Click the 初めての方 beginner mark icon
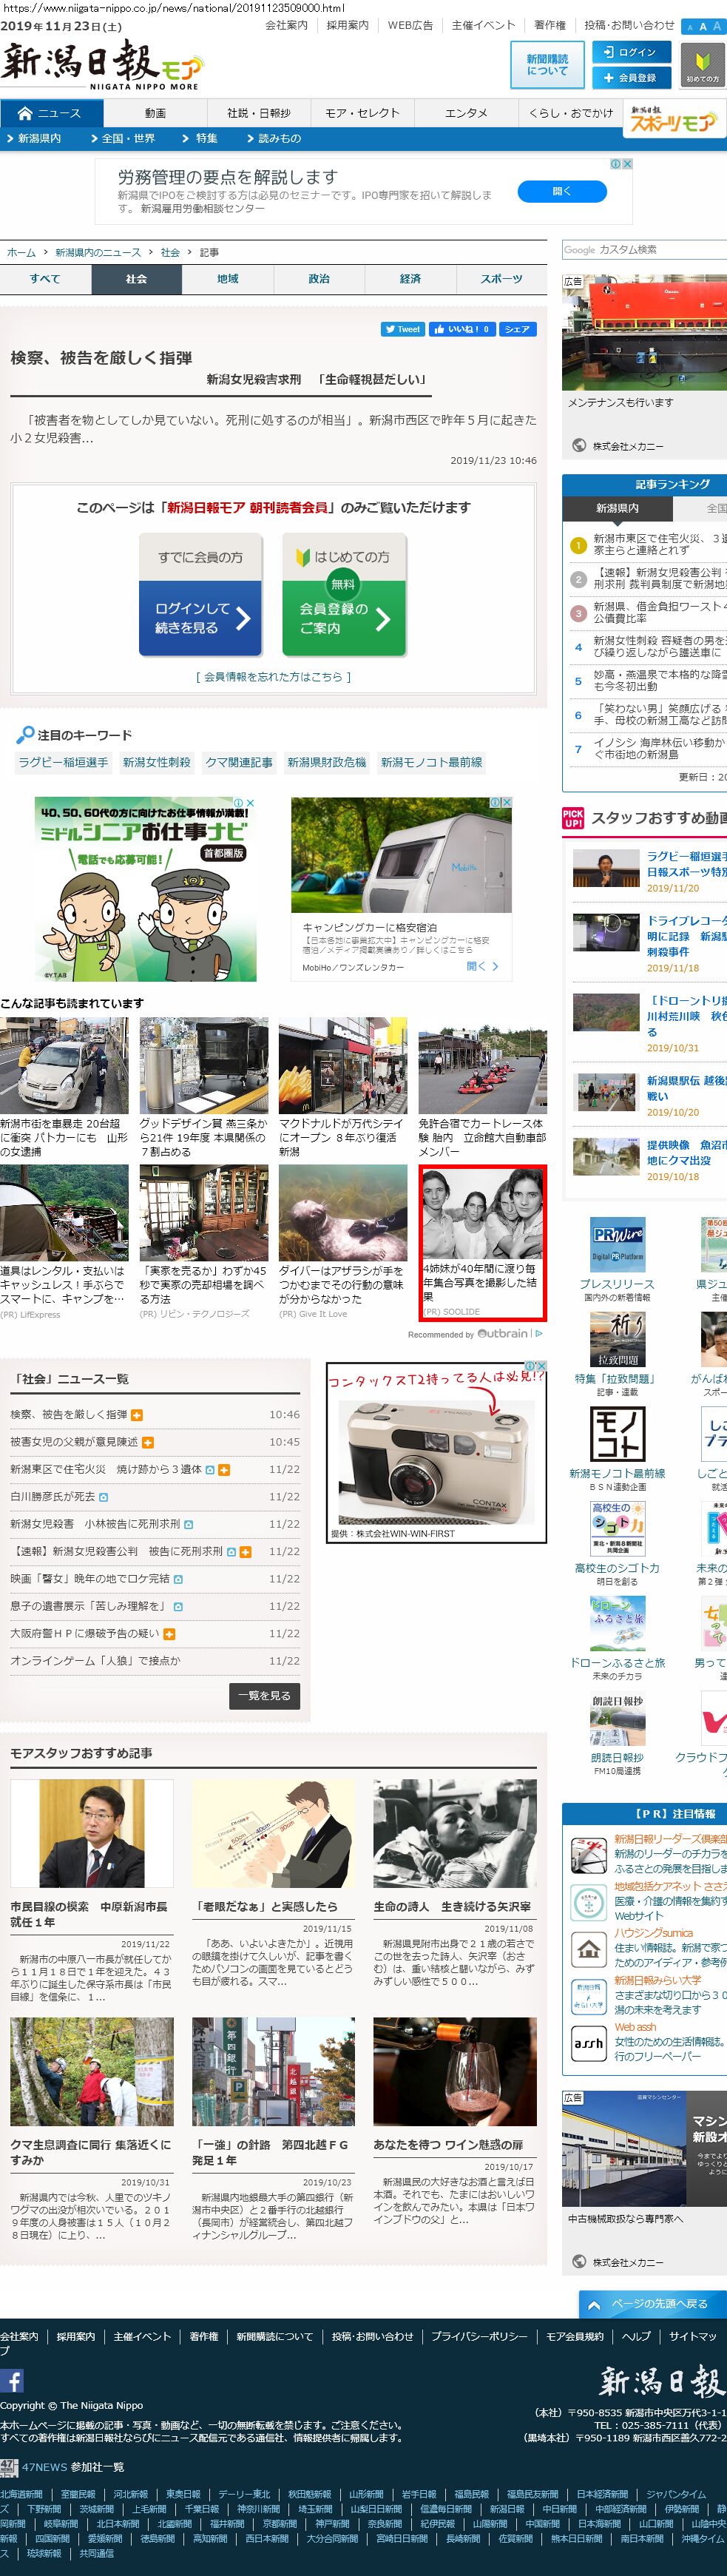The width and height of the screenshot is (727, 2576). [702, 66]
